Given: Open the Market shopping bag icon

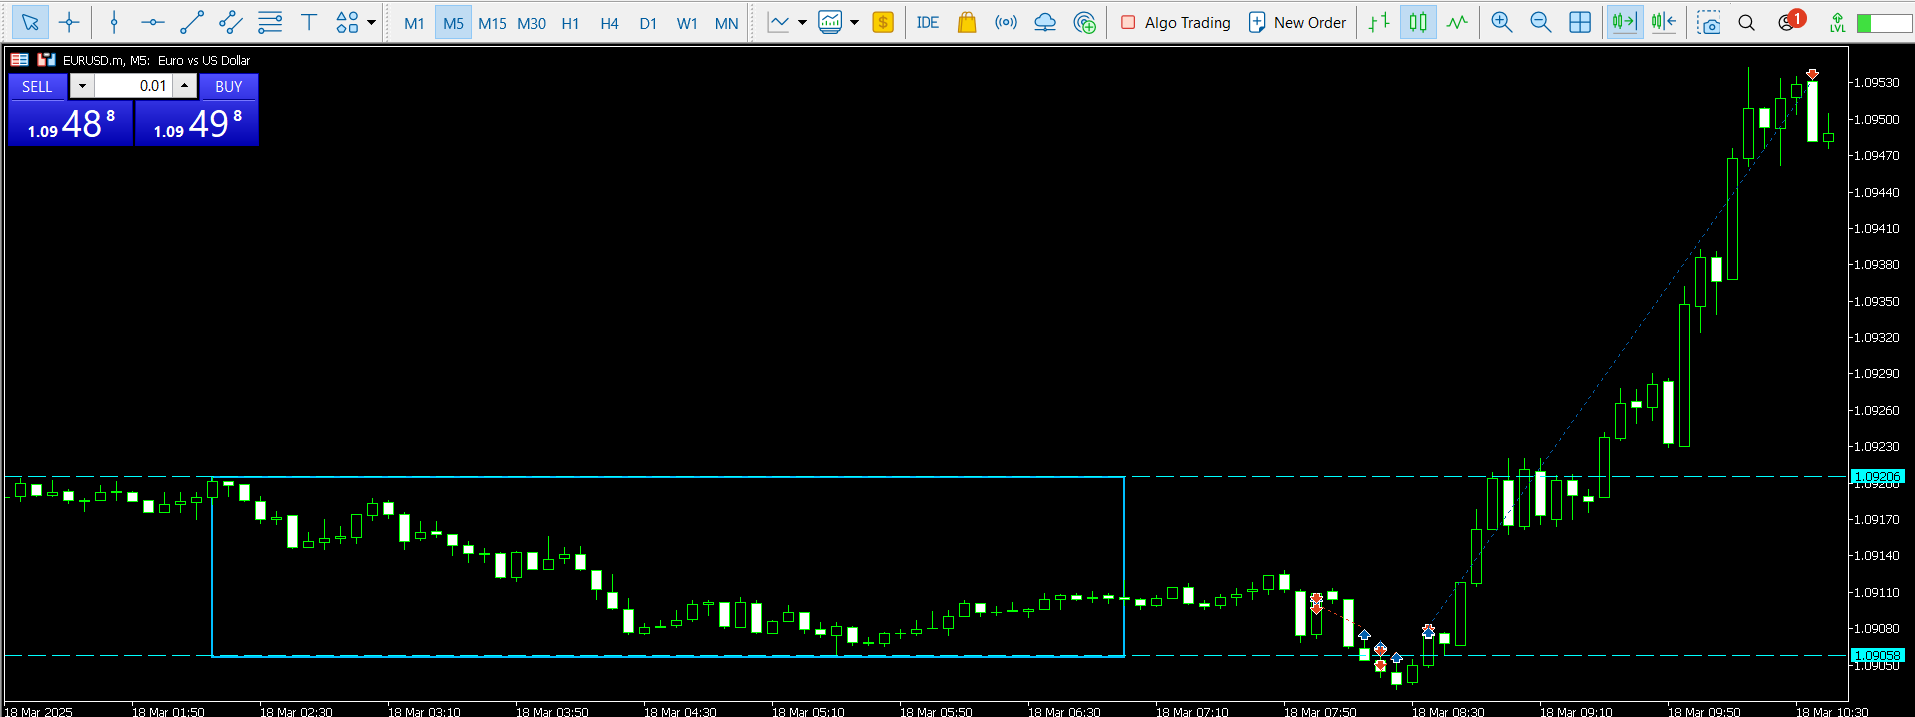Looking at the screenshot, I should [x=966, y=22].
